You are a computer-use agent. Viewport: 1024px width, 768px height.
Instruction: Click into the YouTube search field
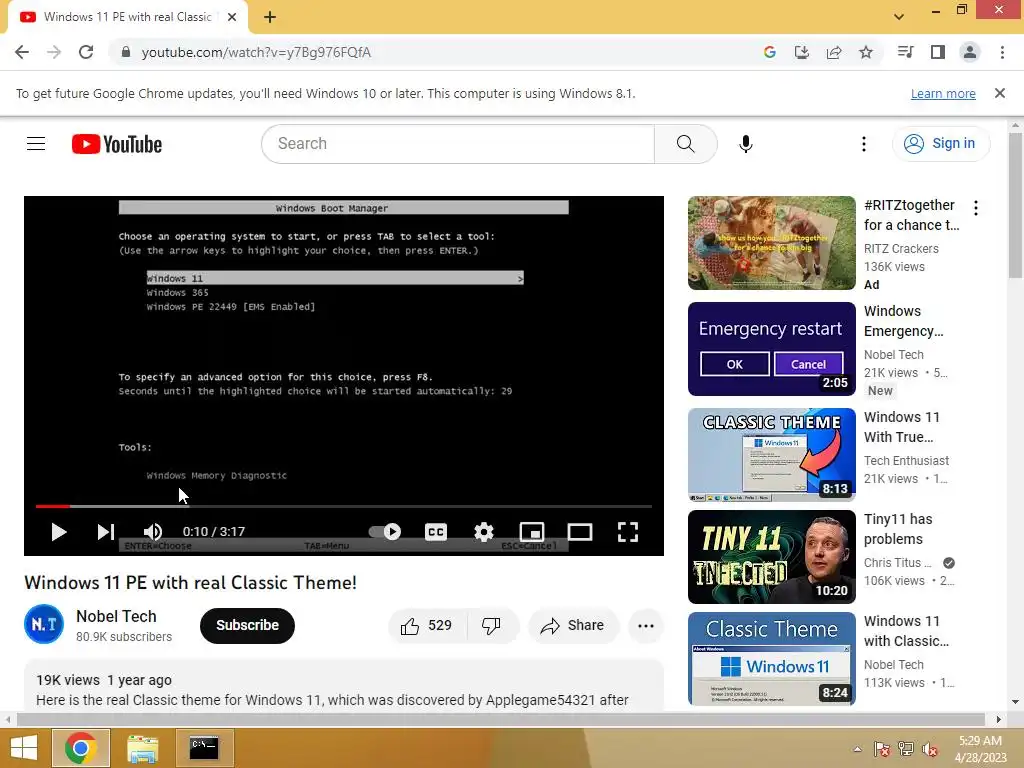click(458, 144)
